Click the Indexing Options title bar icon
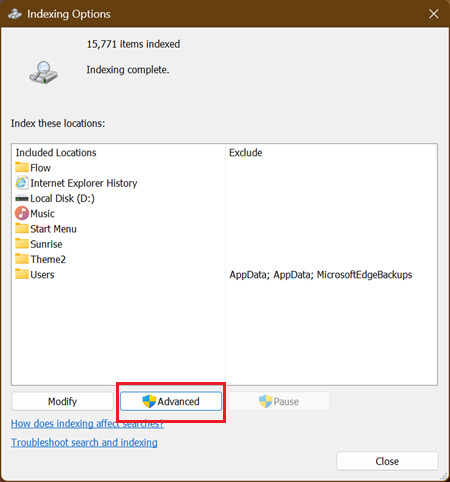 (x=15, y=14)
